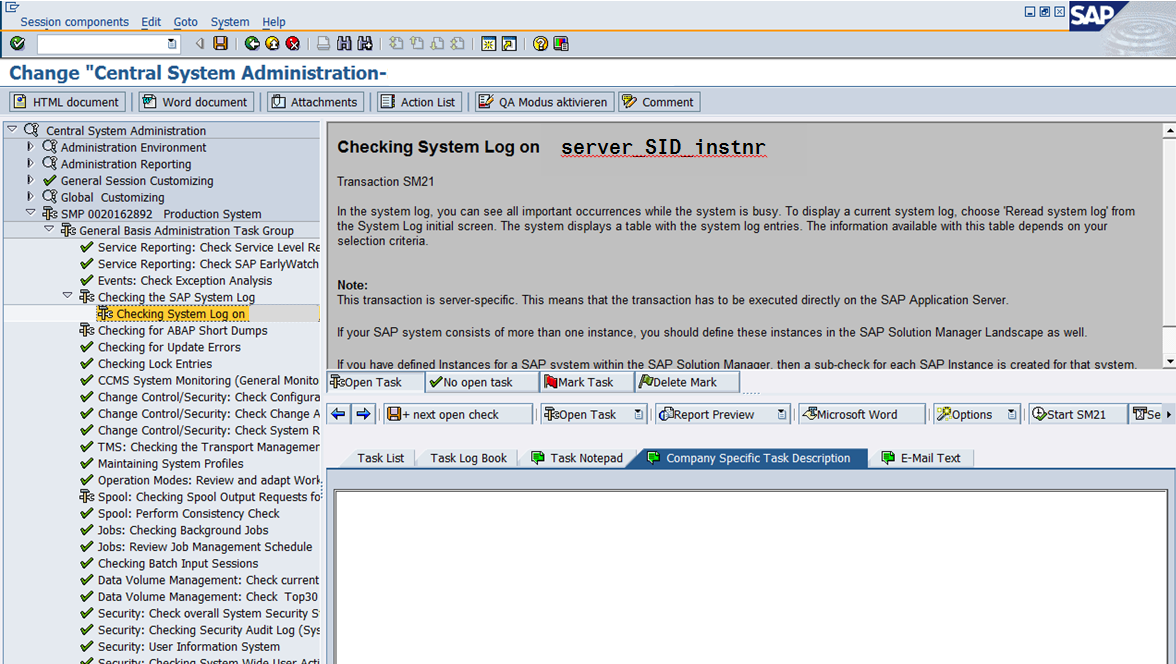Click the Generate Shortcut icon
The height and width of the screenshot is (664, 1176).
click(509, 44)
